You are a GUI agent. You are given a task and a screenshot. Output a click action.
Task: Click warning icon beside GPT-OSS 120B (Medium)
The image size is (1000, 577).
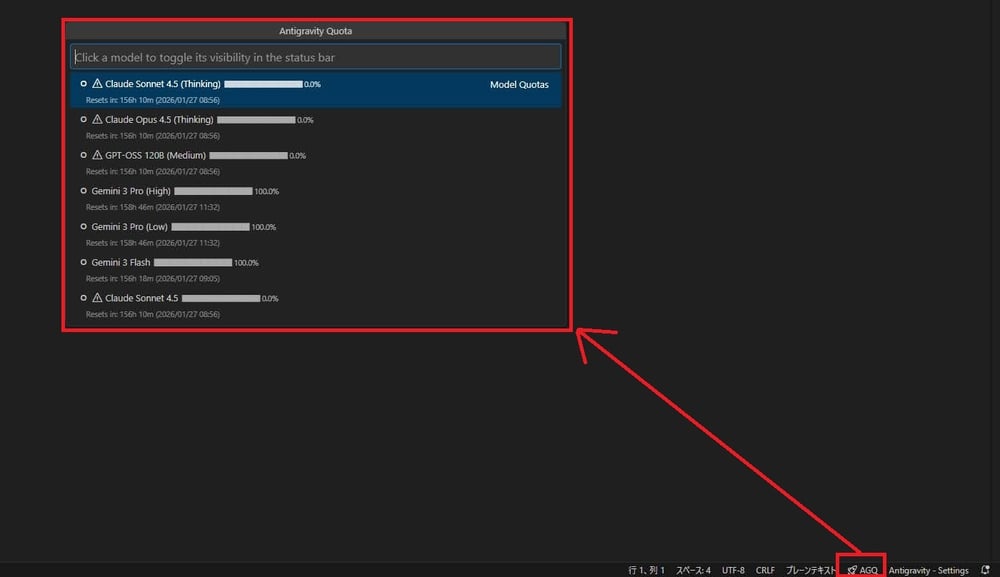(x=97, y=156)
